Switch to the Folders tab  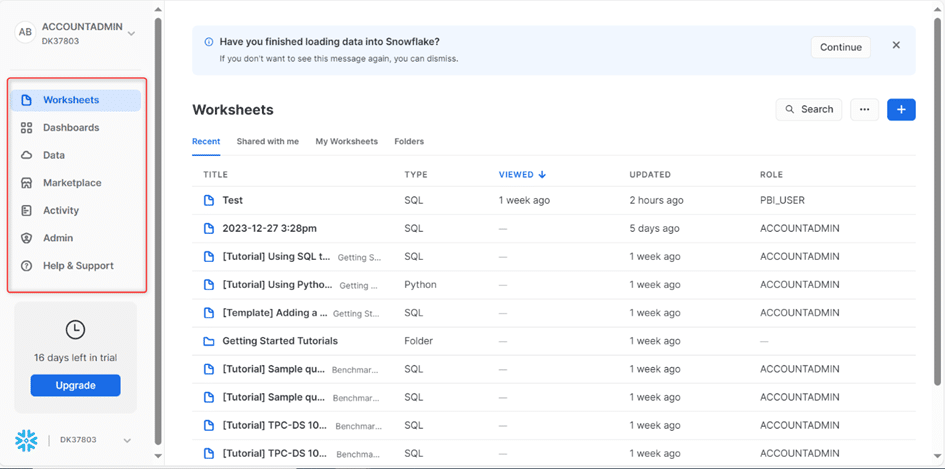[x=409, y=142]
